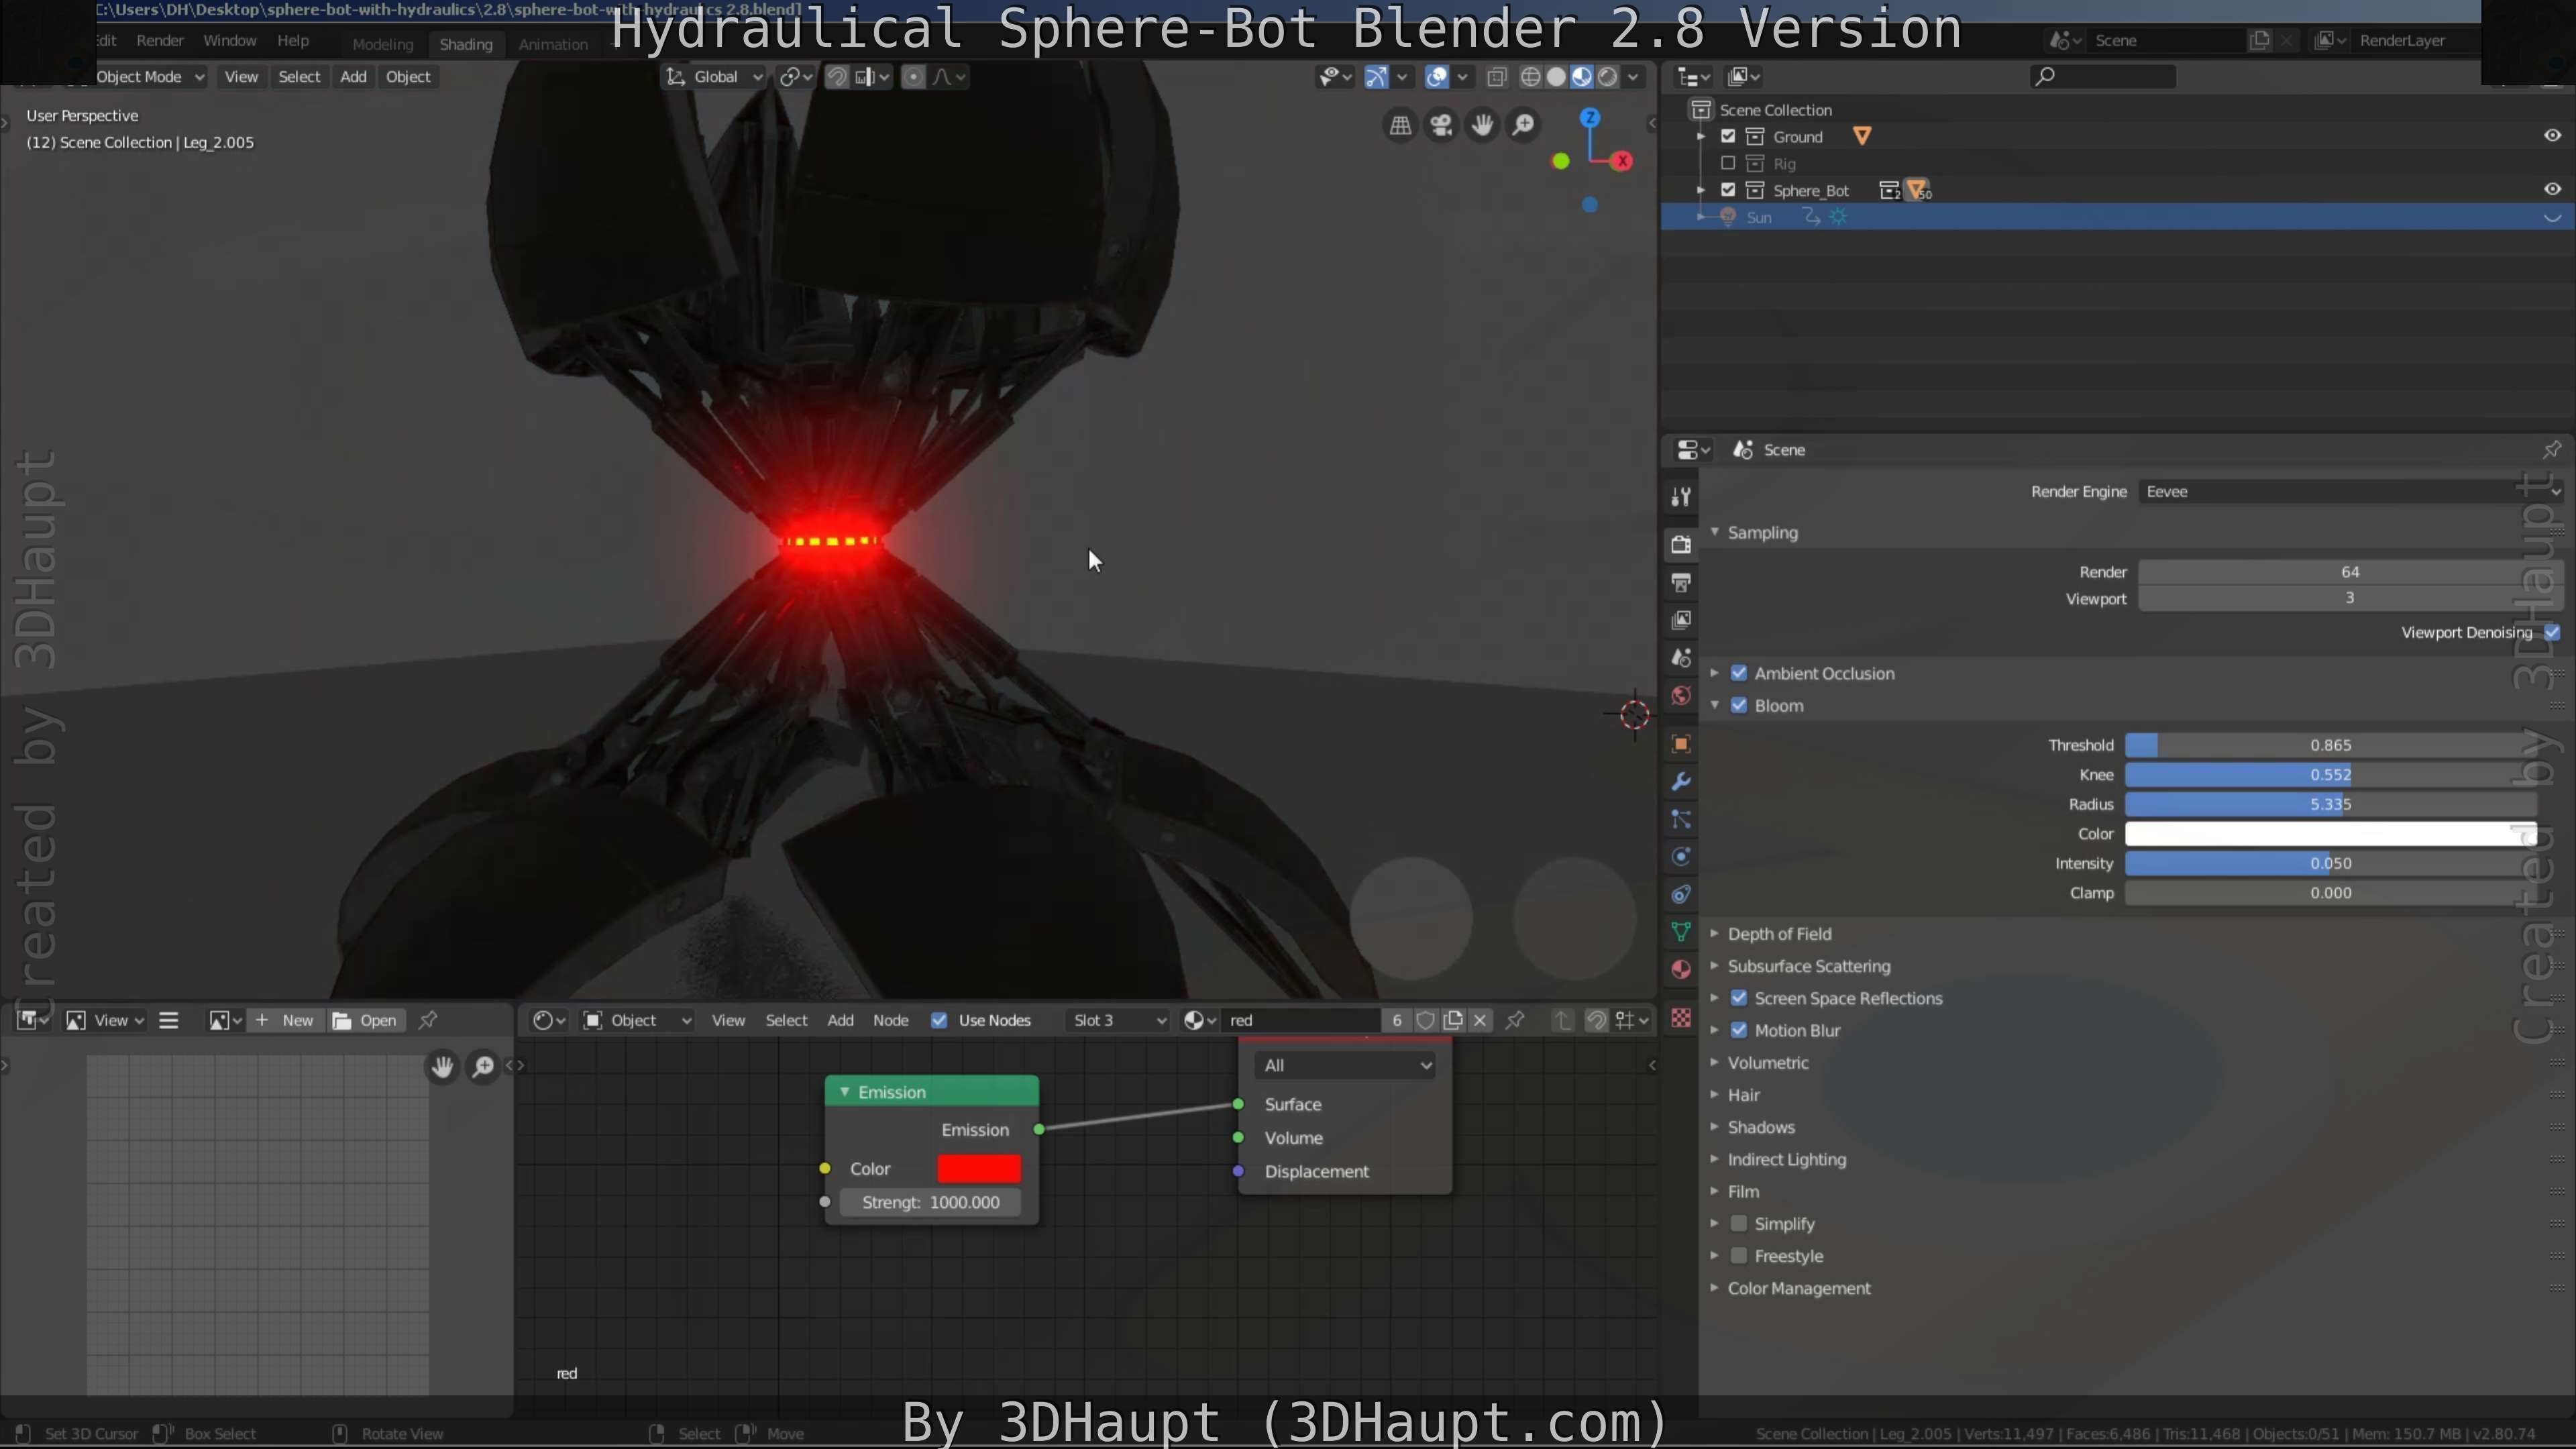The width and height of the screenshot is (2576, 1449).
Task: Unlink the red material with X icon
Action: point(1480,1020)
